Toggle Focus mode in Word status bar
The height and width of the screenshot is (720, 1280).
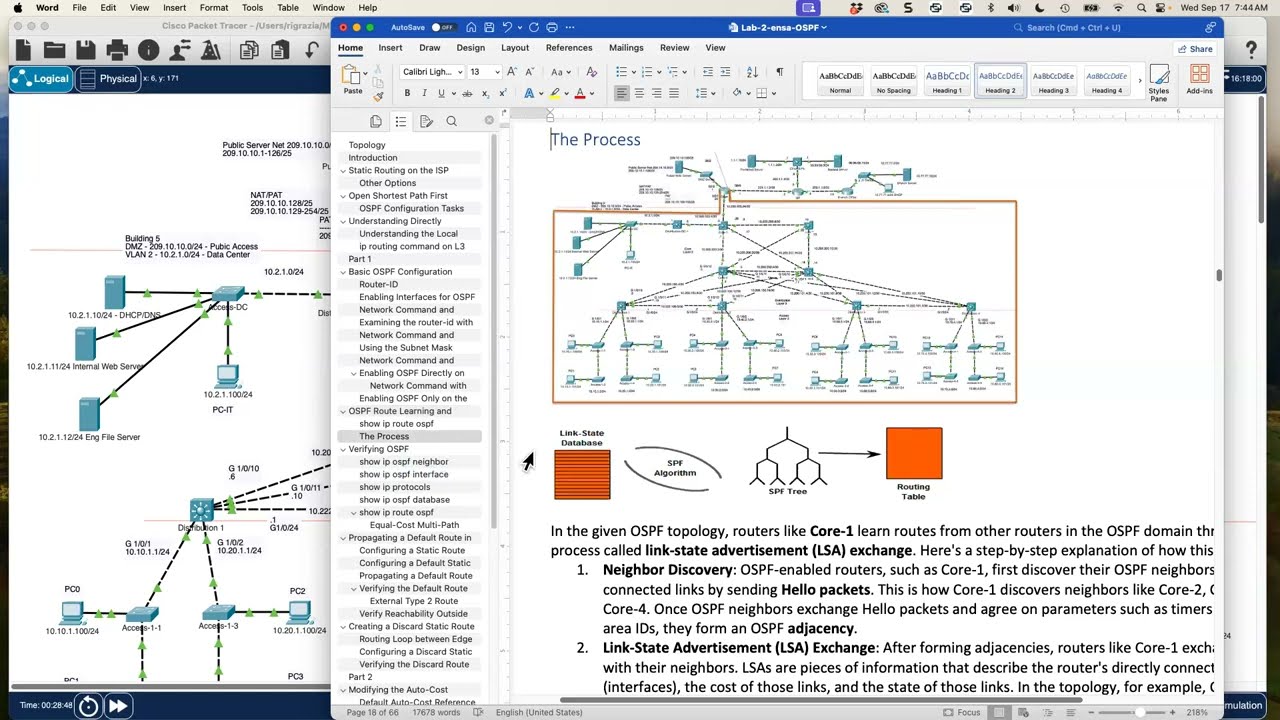click(x=961, y=712)
